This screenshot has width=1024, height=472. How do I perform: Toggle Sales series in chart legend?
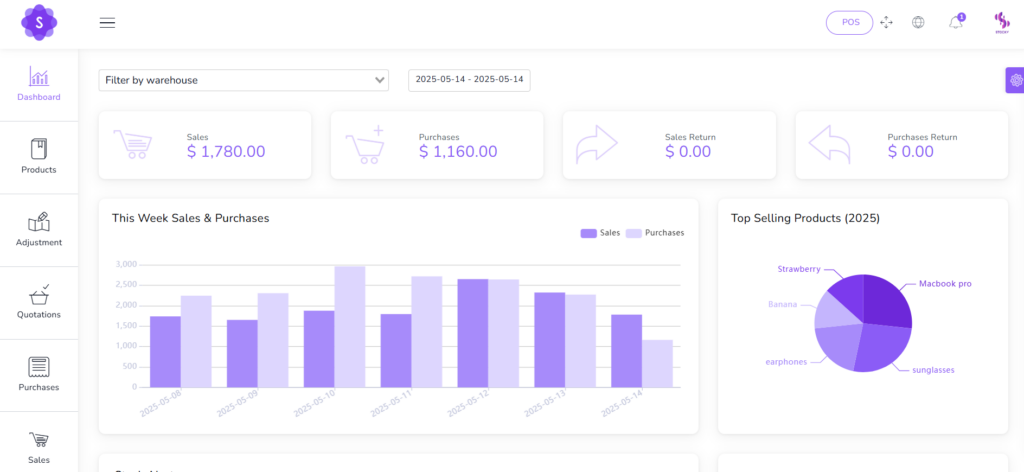pos(600,232)
